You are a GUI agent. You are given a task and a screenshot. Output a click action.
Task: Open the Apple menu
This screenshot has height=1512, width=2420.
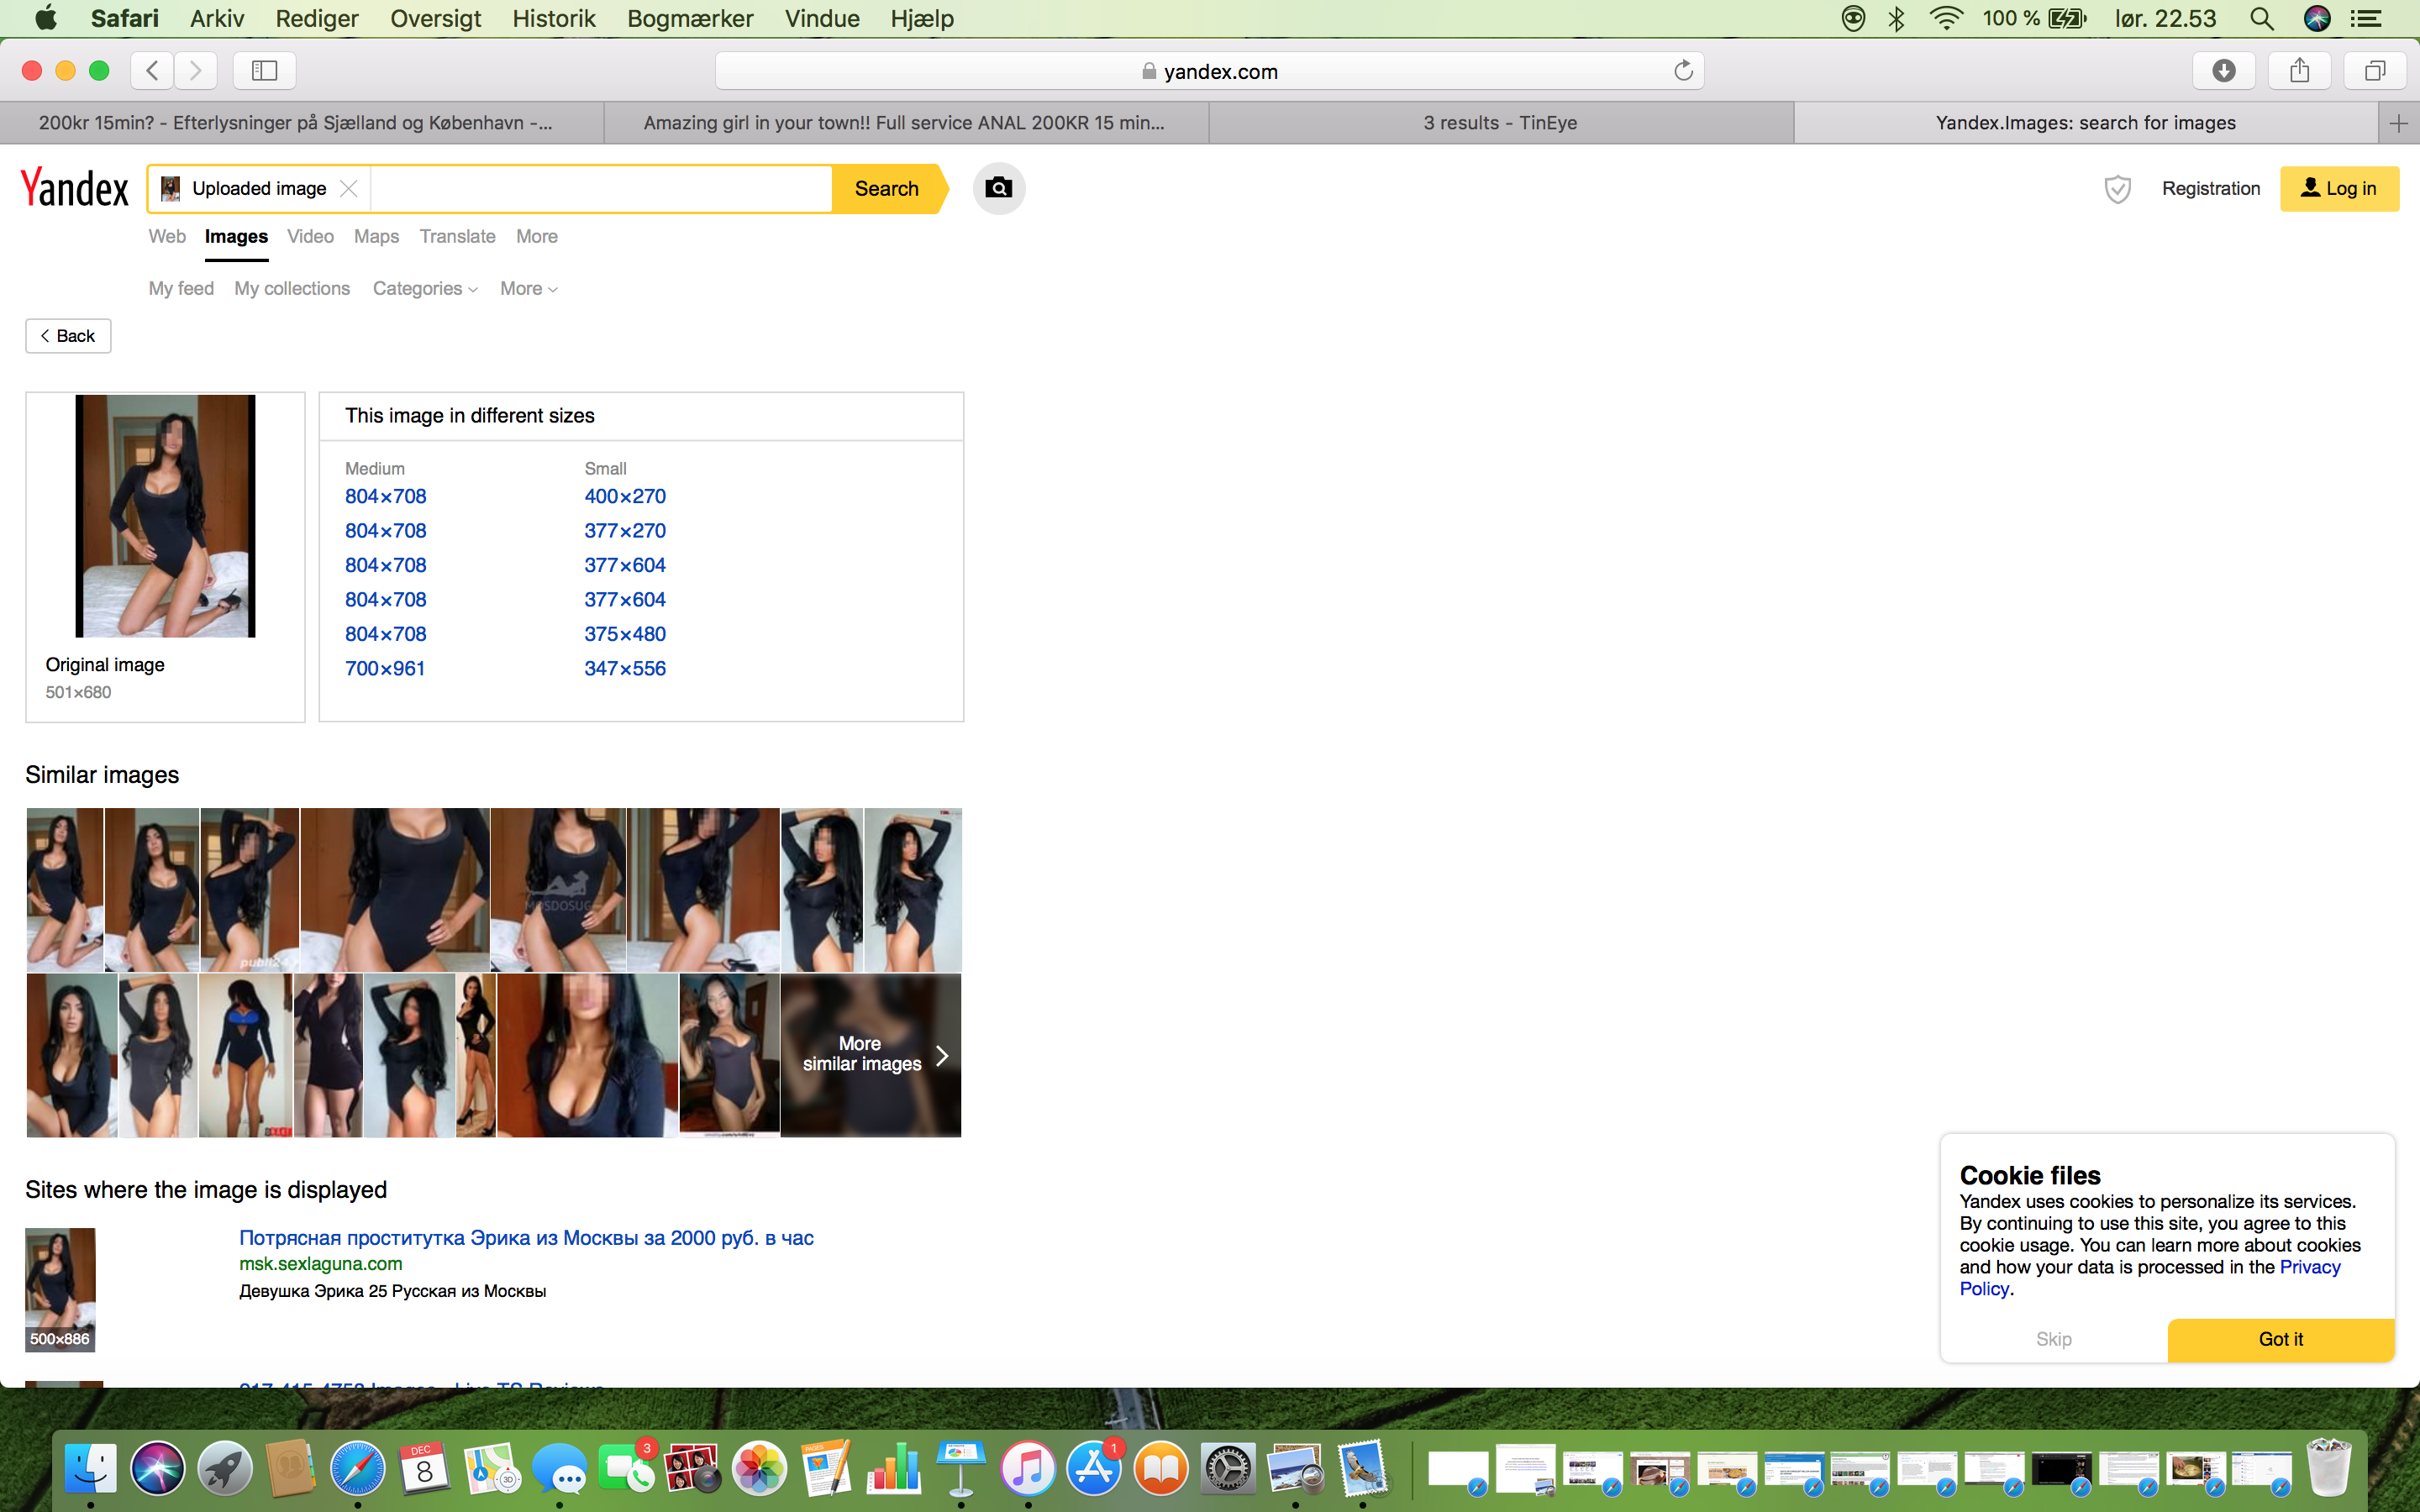46,18
